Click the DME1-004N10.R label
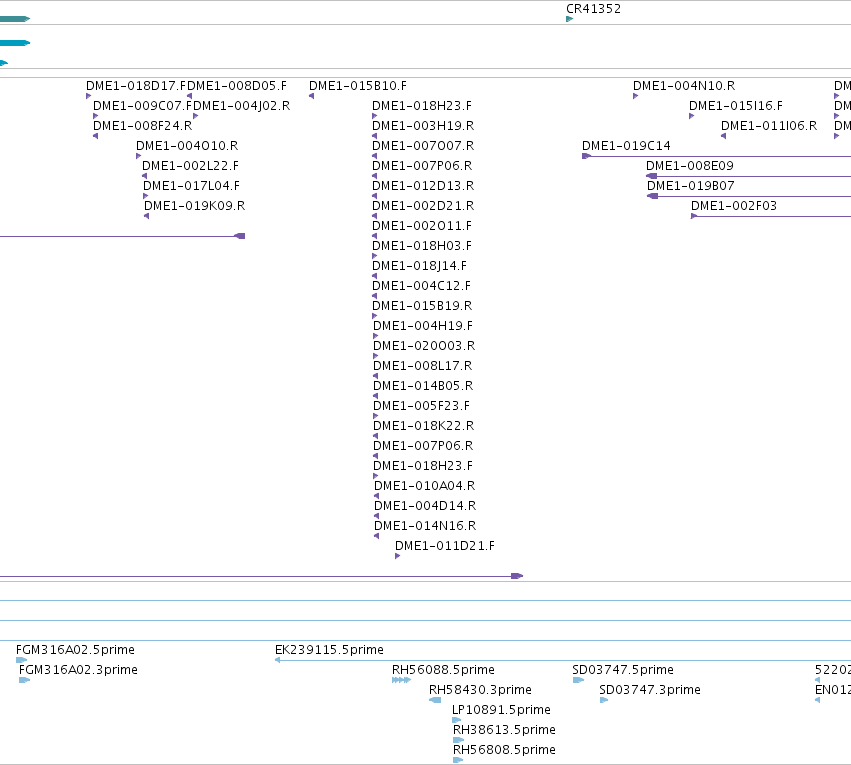This screenshot has height=765, width=851. coord(684,86)
